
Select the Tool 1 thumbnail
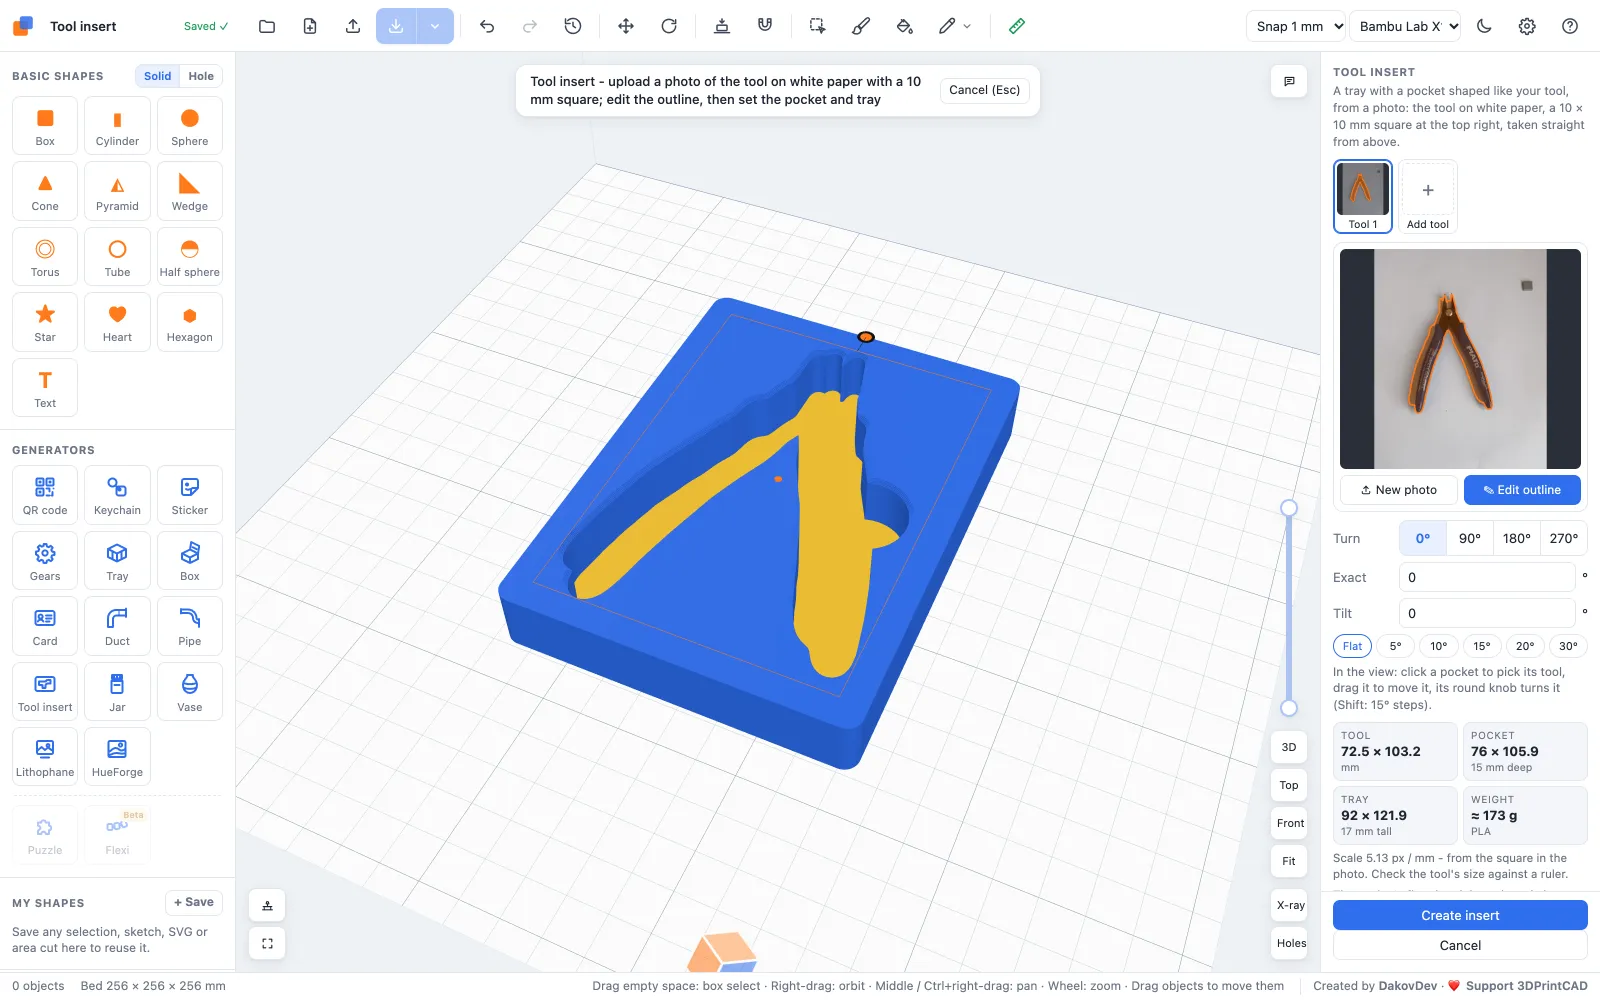tap(1363, 196)
